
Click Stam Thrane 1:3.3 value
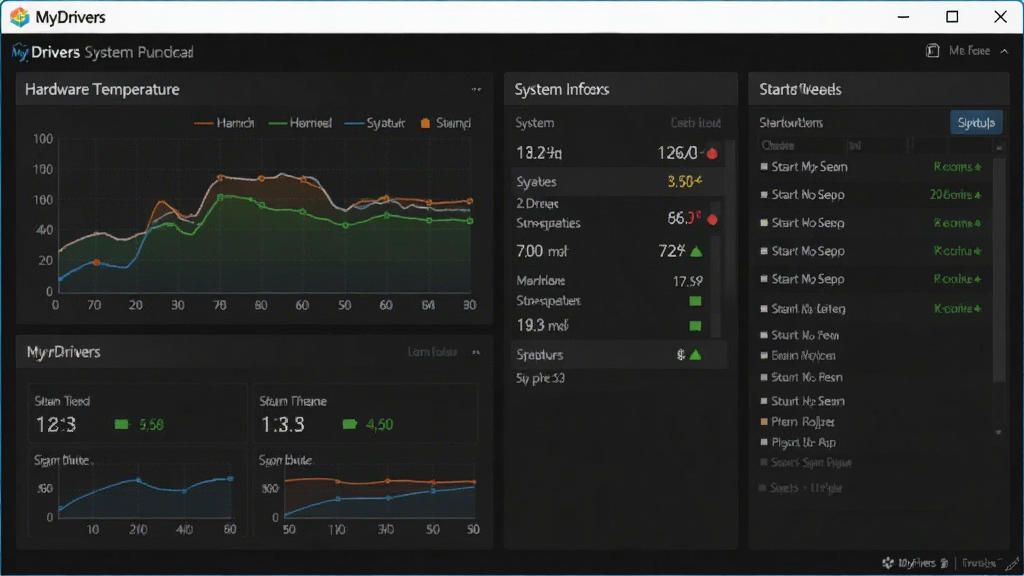[283, 425]
